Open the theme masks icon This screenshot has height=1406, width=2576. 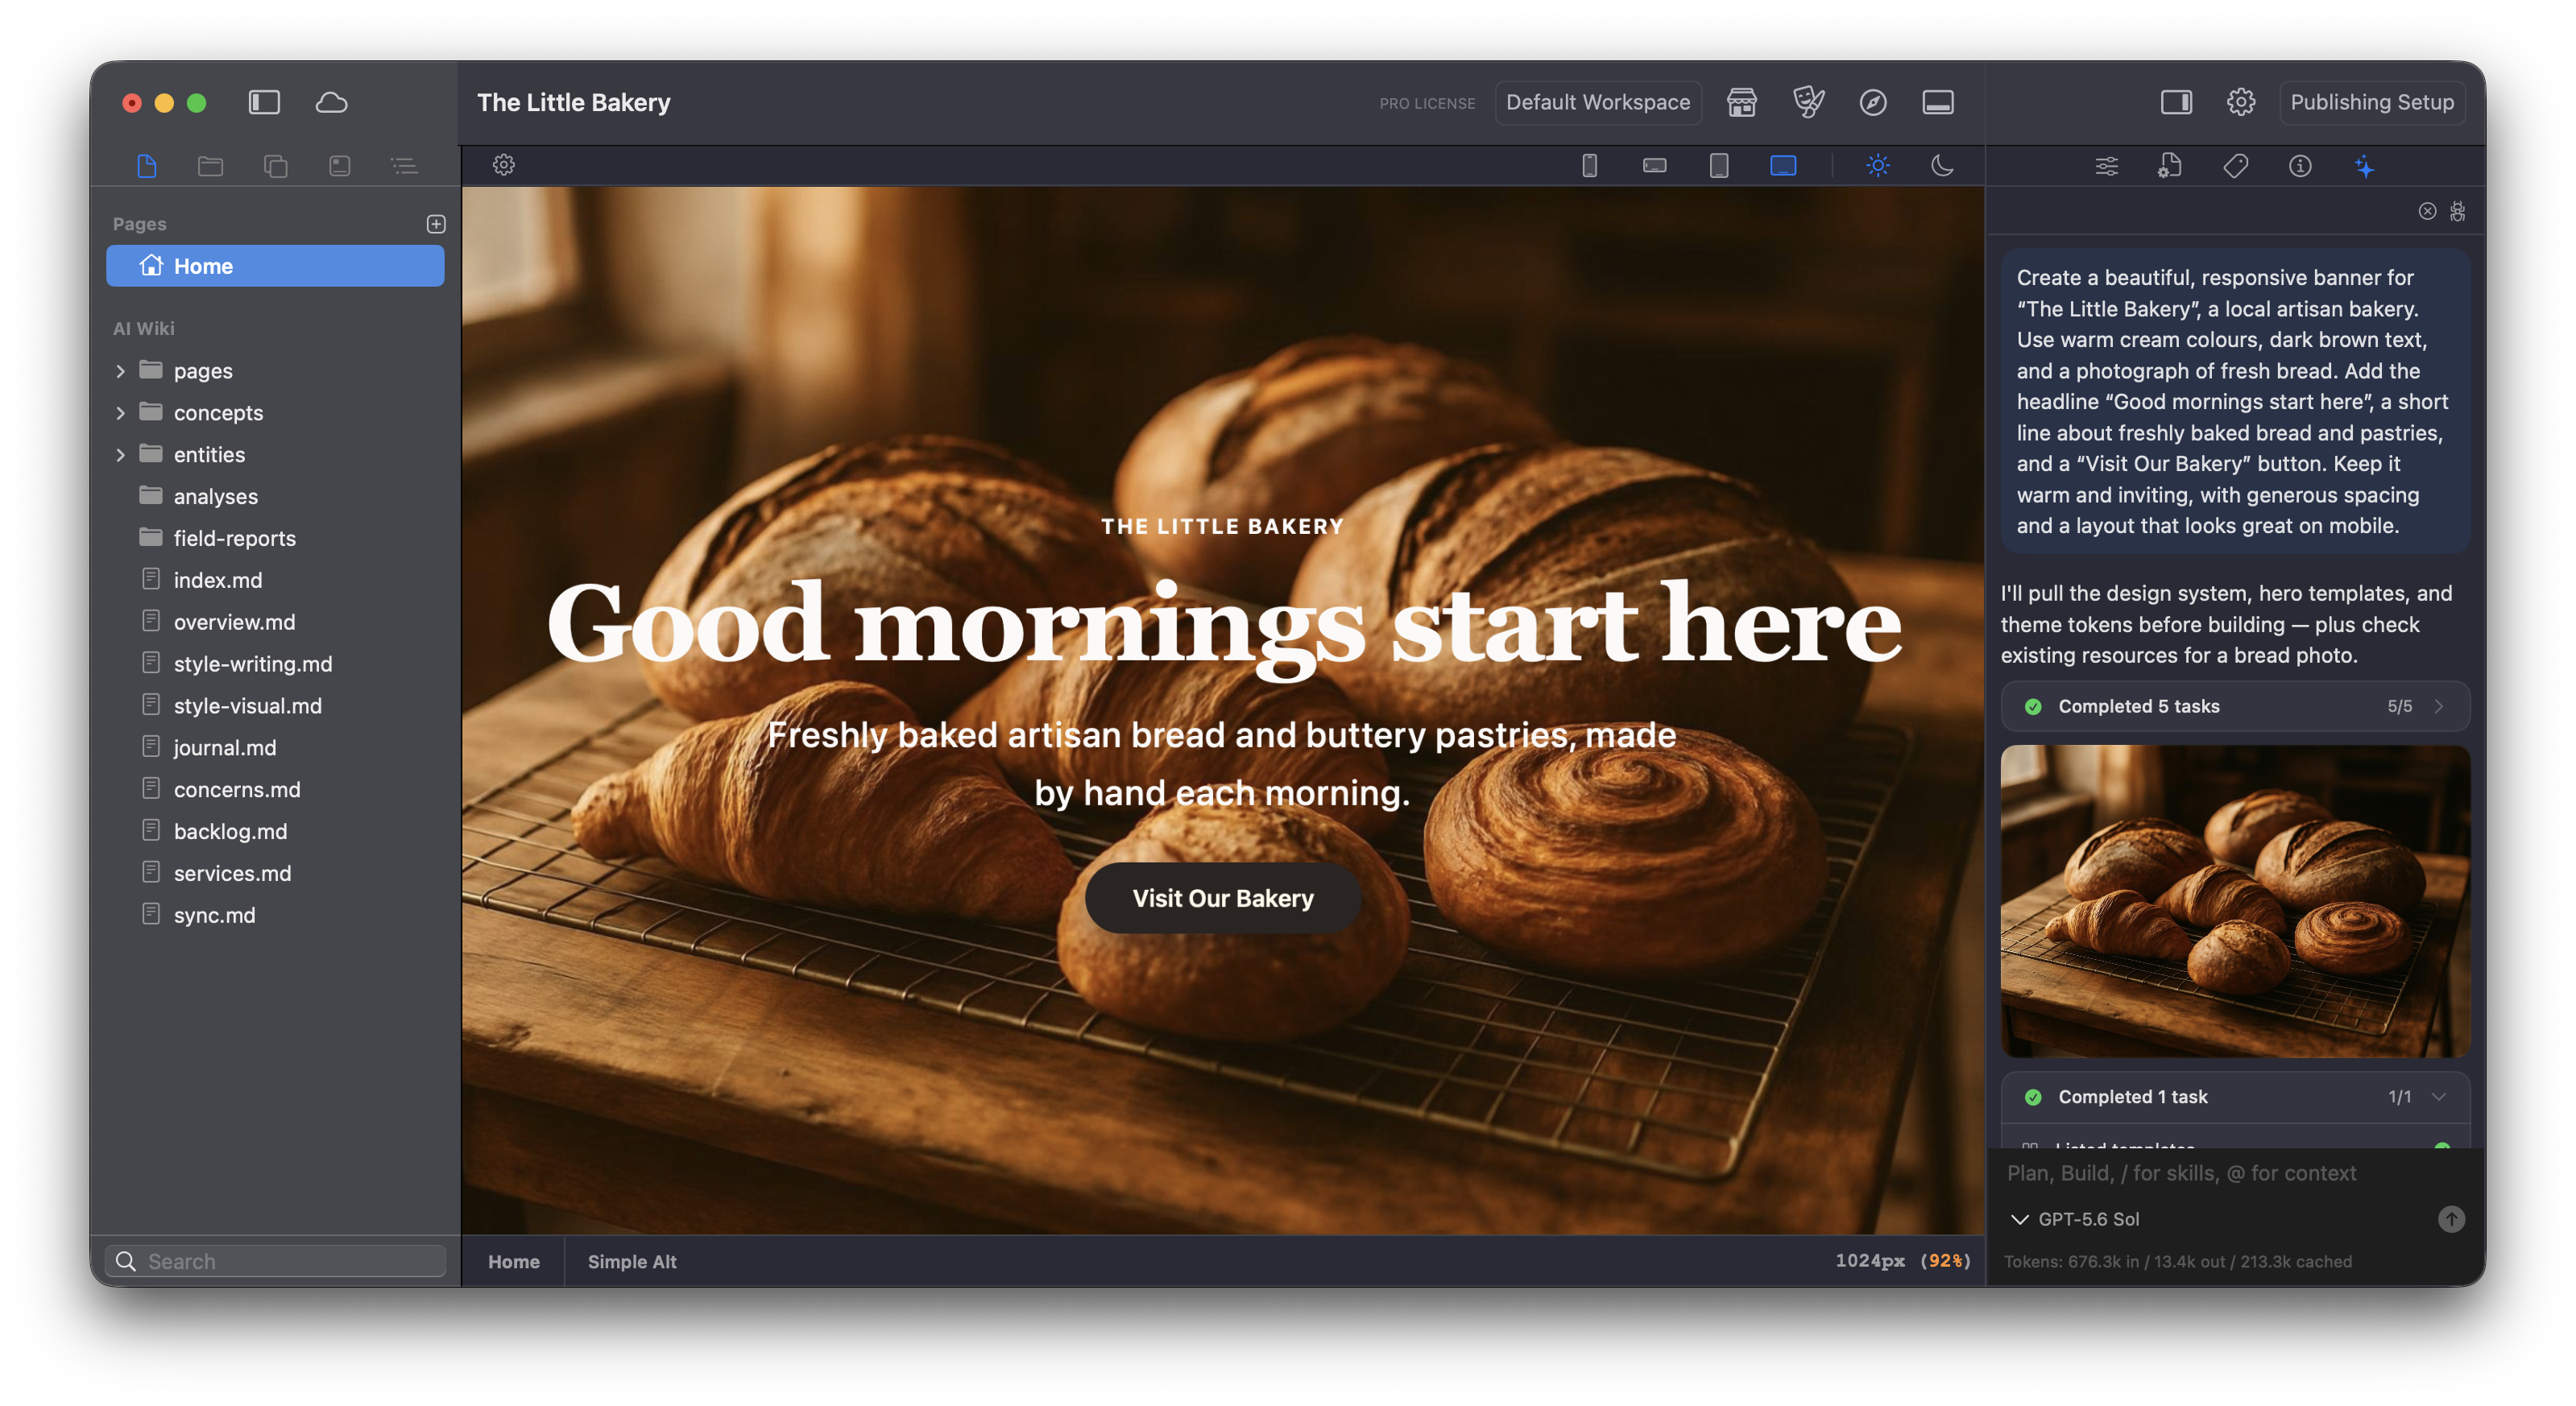(x=1808, y=102)
